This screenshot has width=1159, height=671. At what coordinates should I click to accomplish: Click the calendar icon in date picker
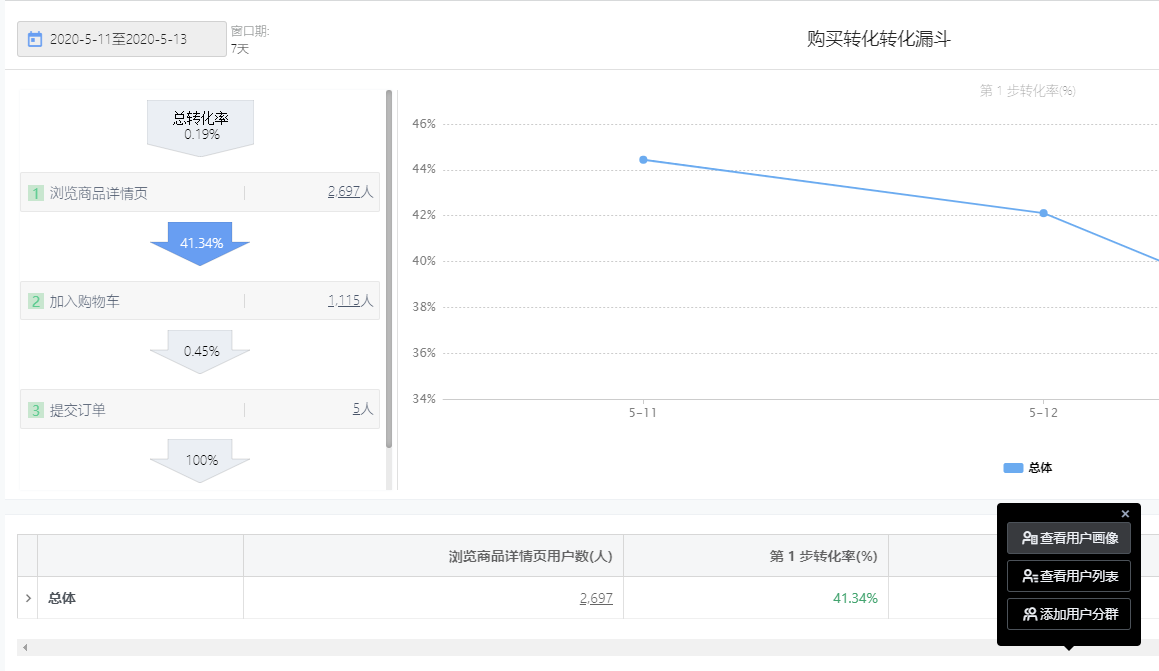tap(35, 40)
